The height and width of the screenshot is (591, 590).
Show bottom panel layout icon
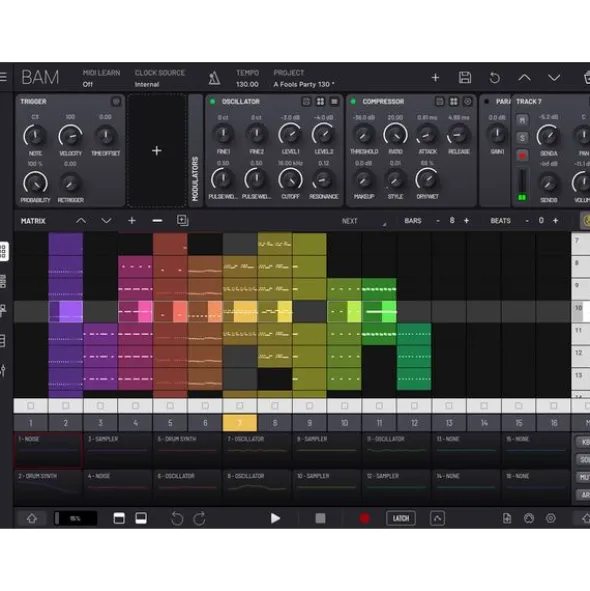point(141,519)
